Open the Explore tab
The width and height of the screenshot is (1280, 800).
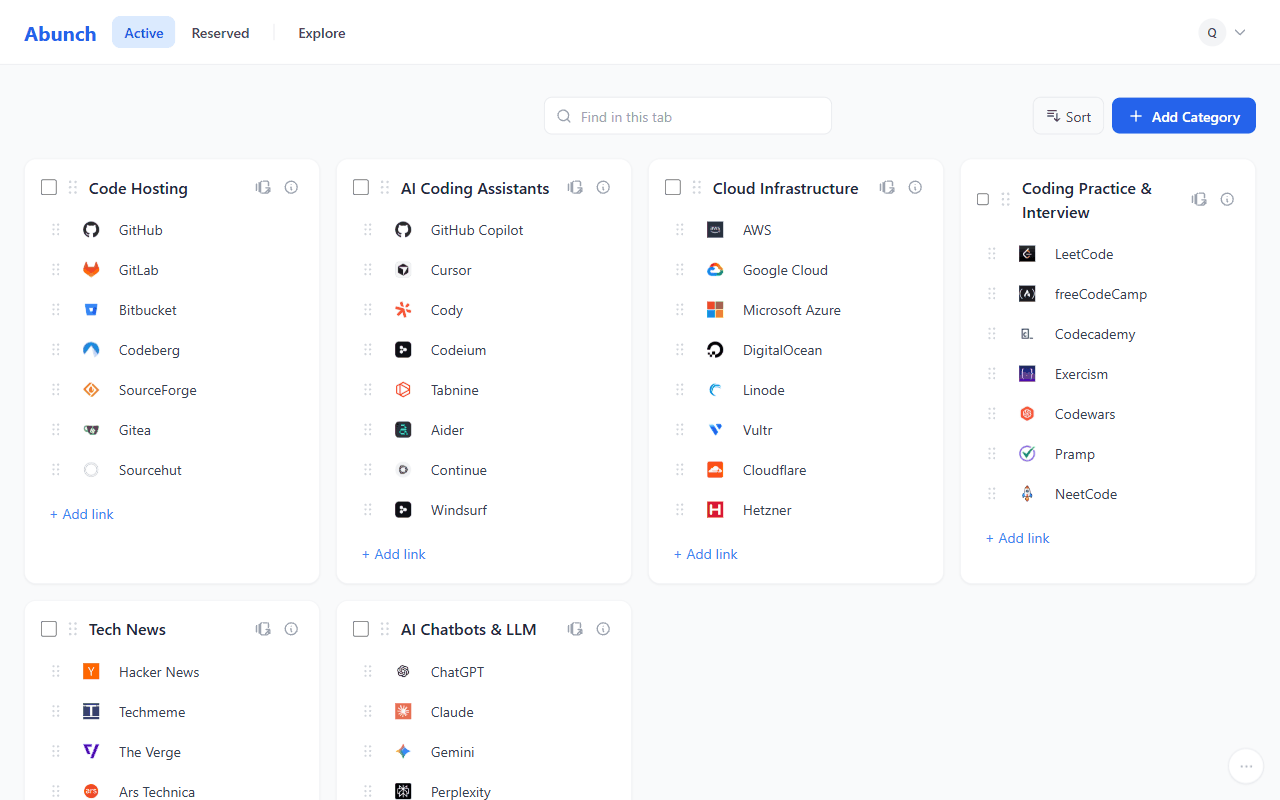322,32
